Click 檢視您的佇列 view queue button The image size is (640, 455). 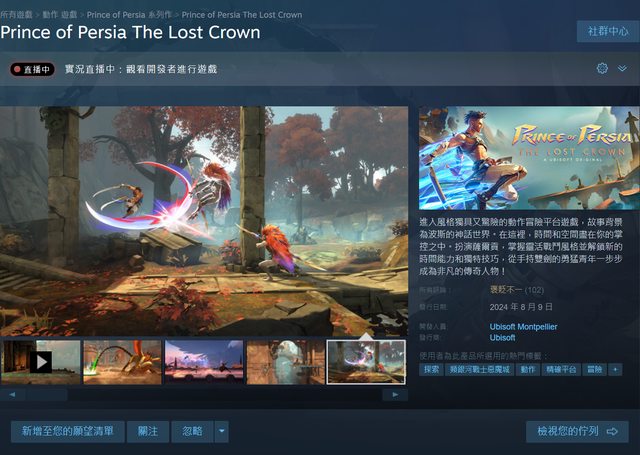pyautogui.click(x=577, y=431)
